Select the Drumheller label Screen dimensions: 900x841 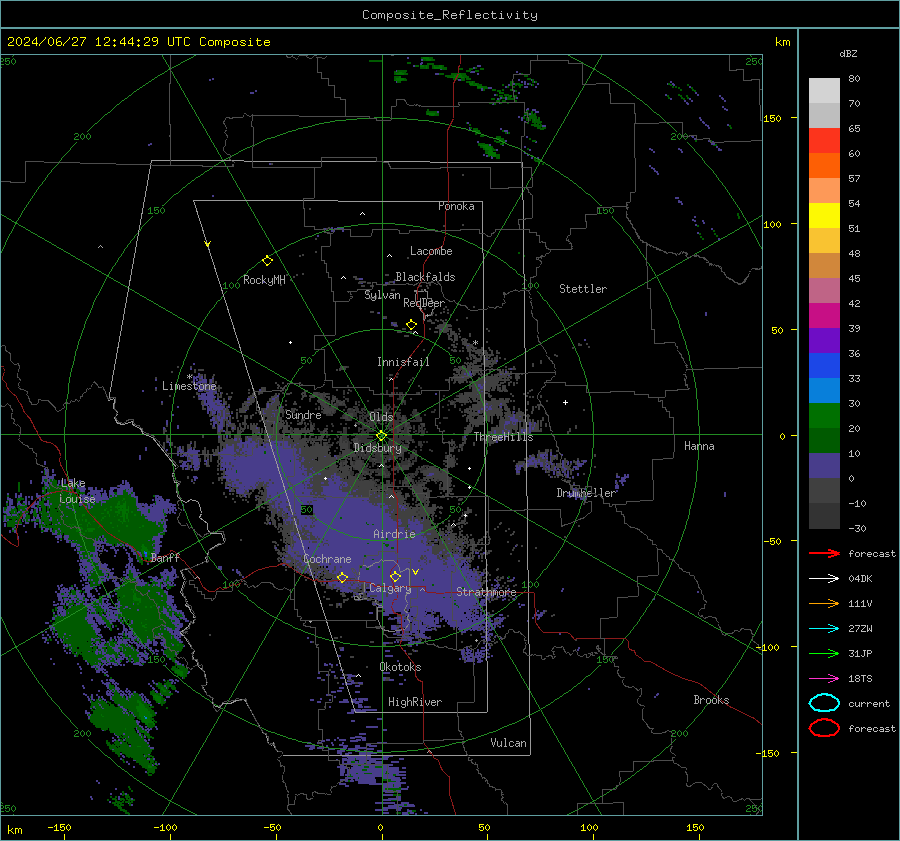[x=586, y=493]
